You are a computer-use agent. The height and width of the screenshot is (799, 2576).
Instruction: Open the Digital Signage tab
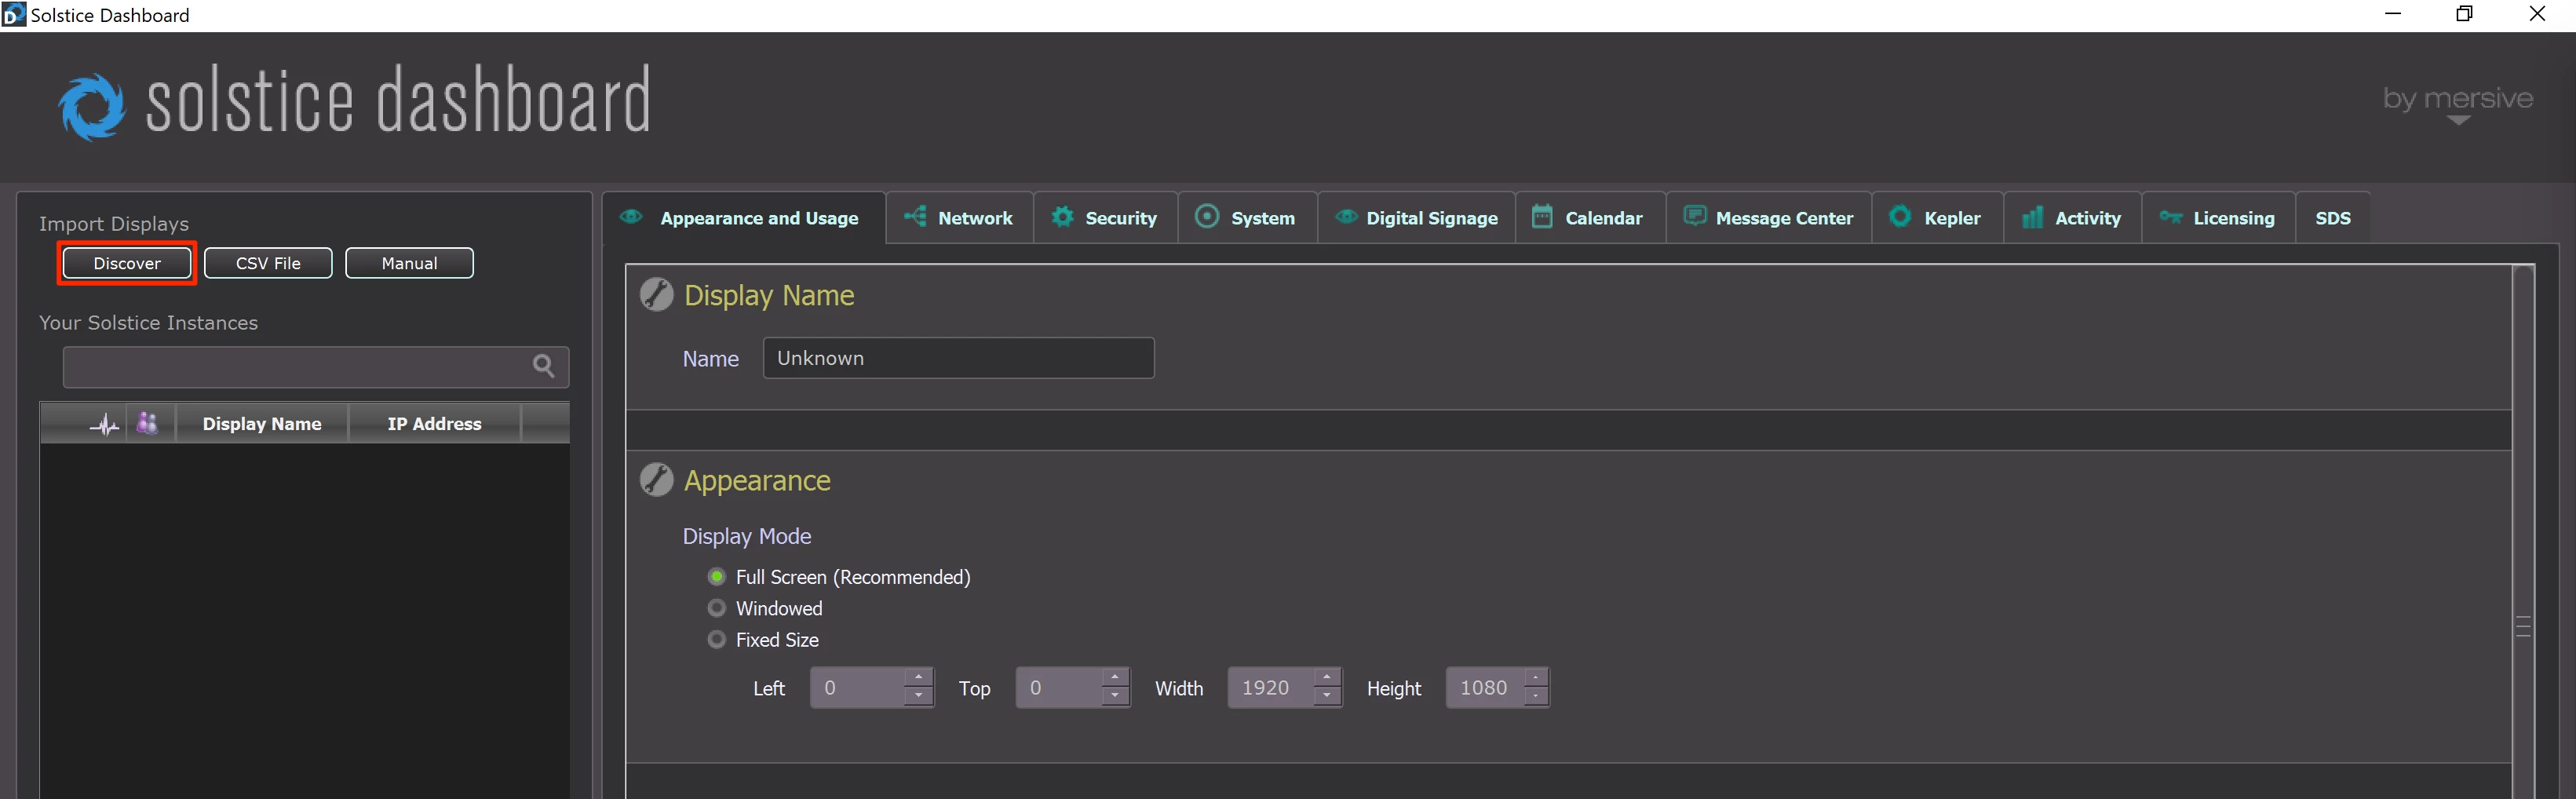[x=1416, y=218]
